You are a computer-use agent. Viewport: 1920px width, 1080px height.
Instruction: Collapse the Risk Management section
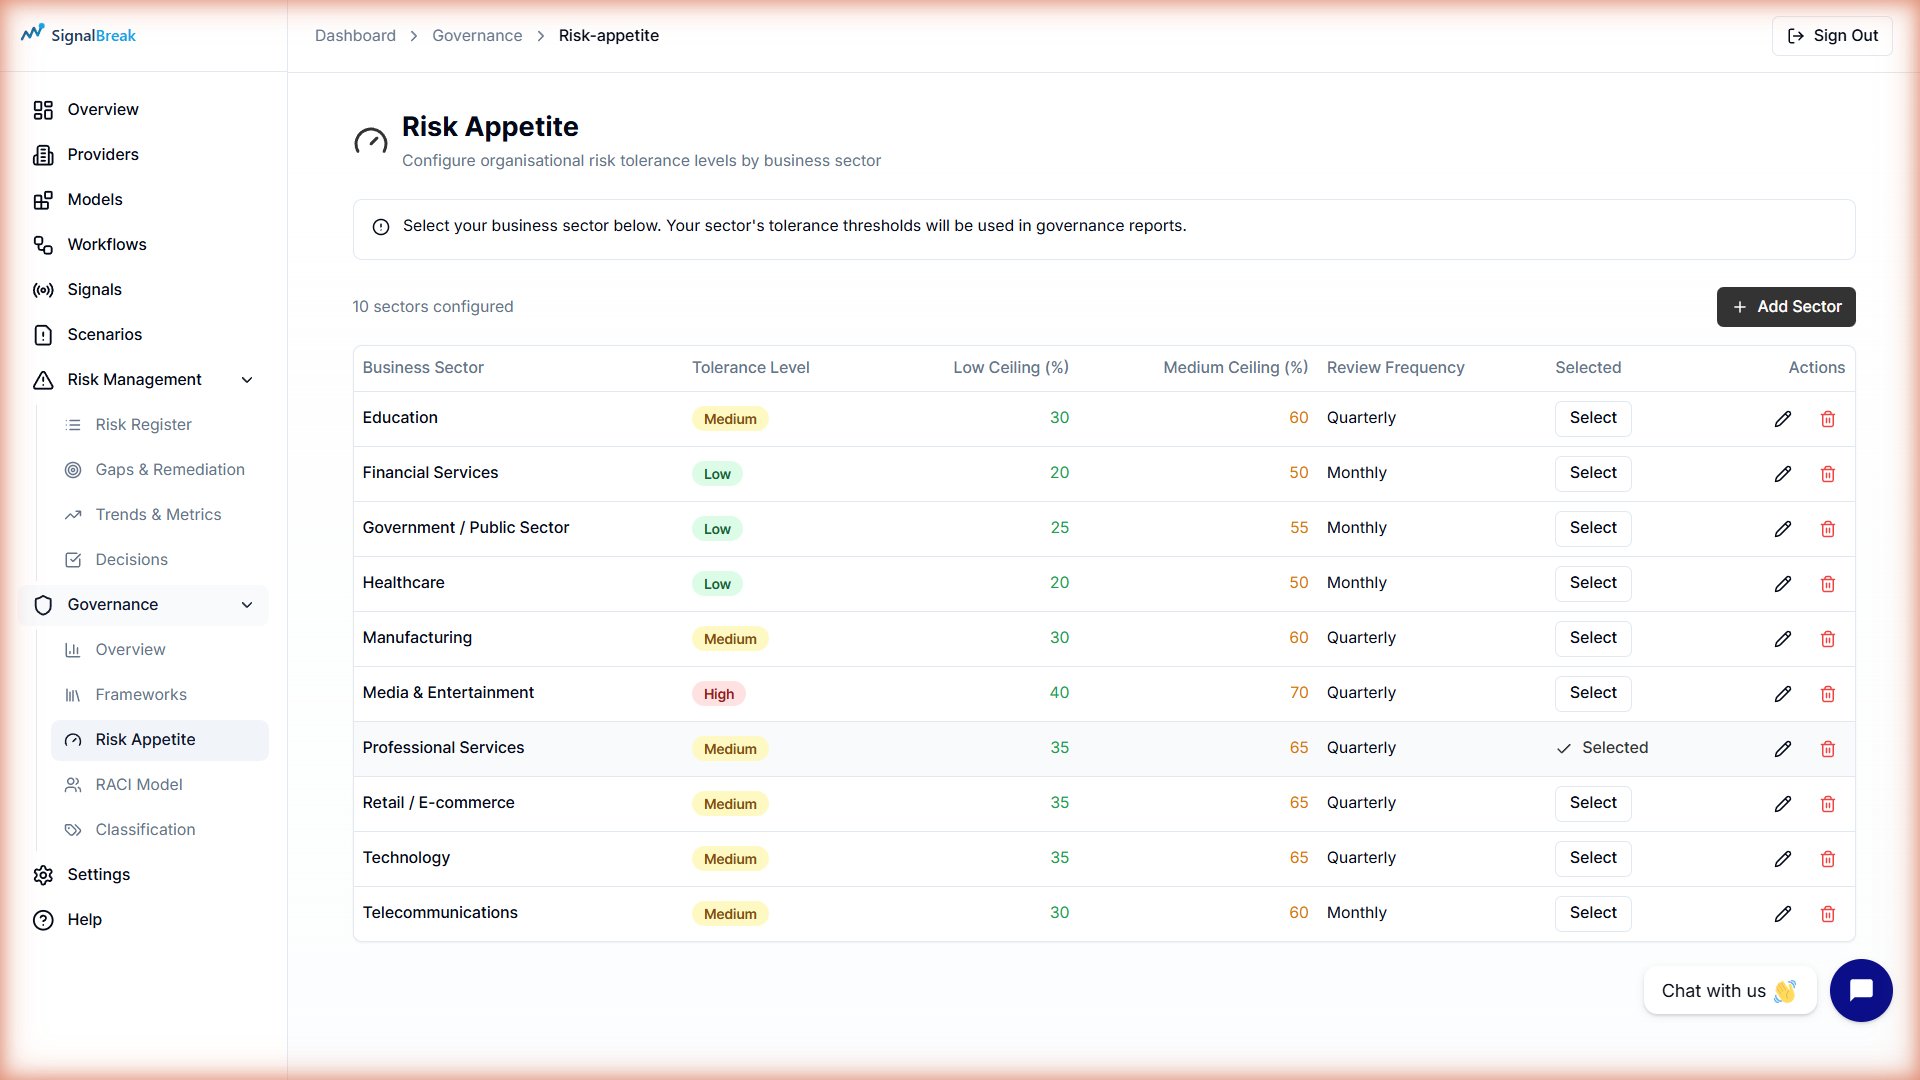coord(247,380)
